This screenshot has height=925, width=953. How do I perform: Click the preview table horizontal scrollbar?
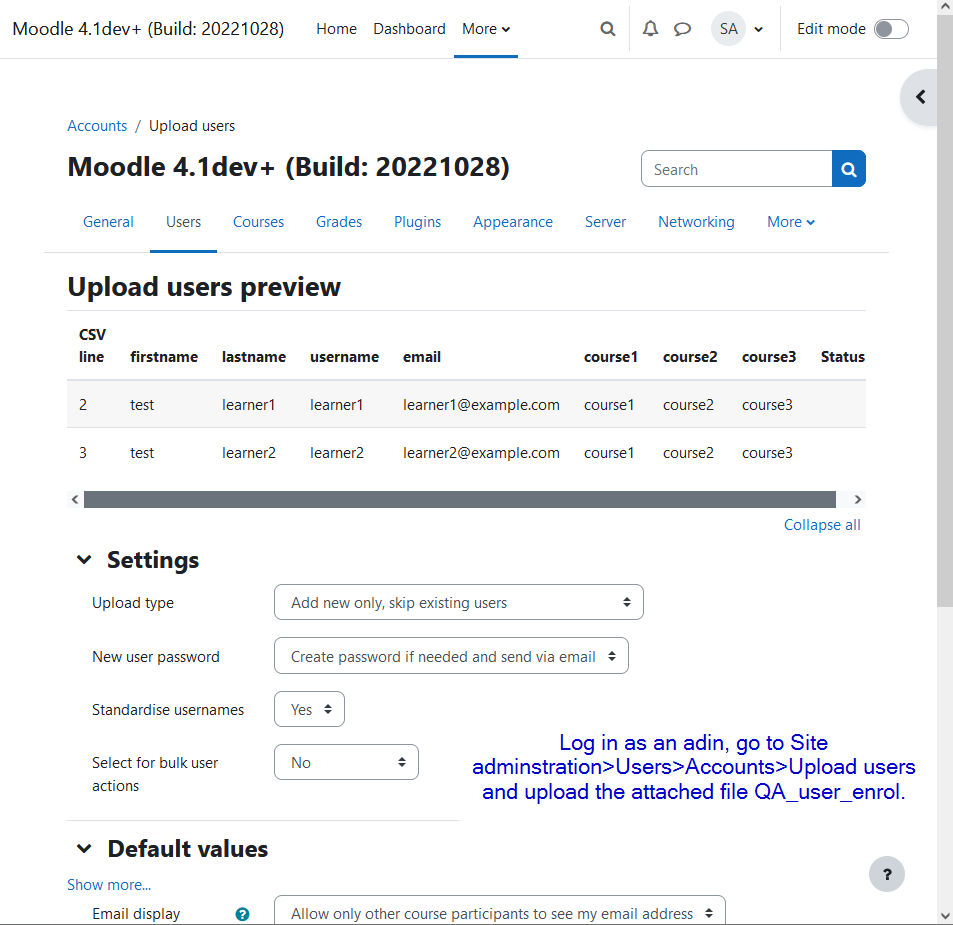tap(459, 500)
